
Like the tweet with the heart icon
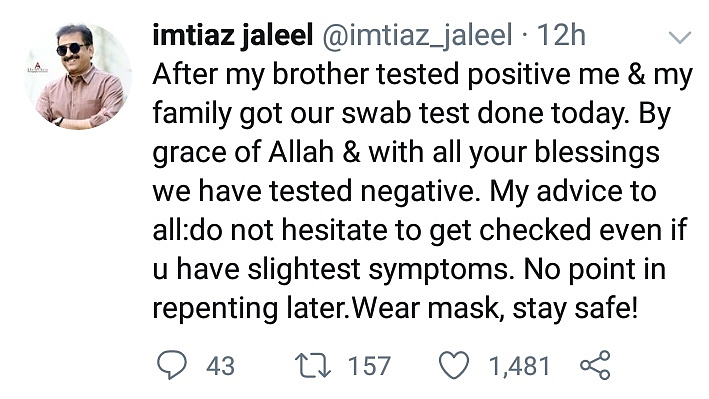tap(454, 366)
